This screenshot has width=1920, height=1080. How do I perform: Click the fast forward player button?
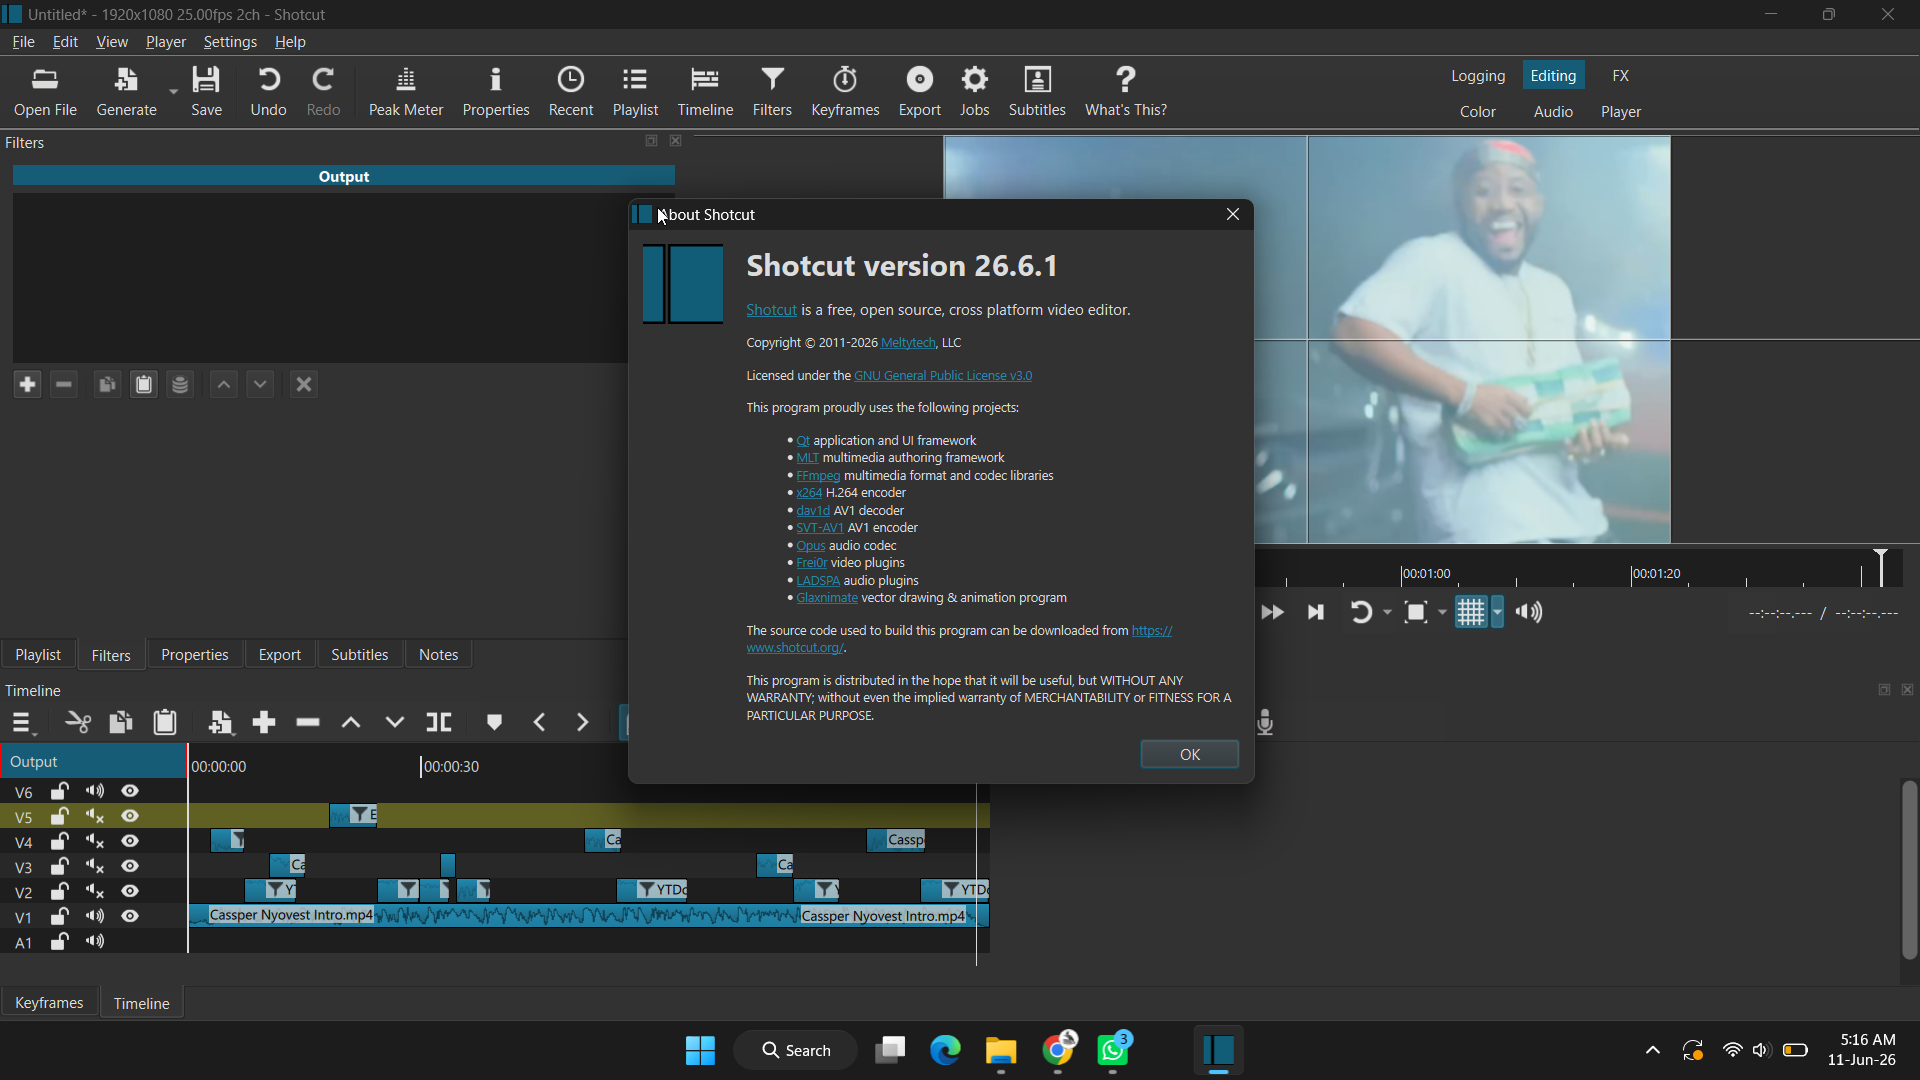tap(1272, 612)
